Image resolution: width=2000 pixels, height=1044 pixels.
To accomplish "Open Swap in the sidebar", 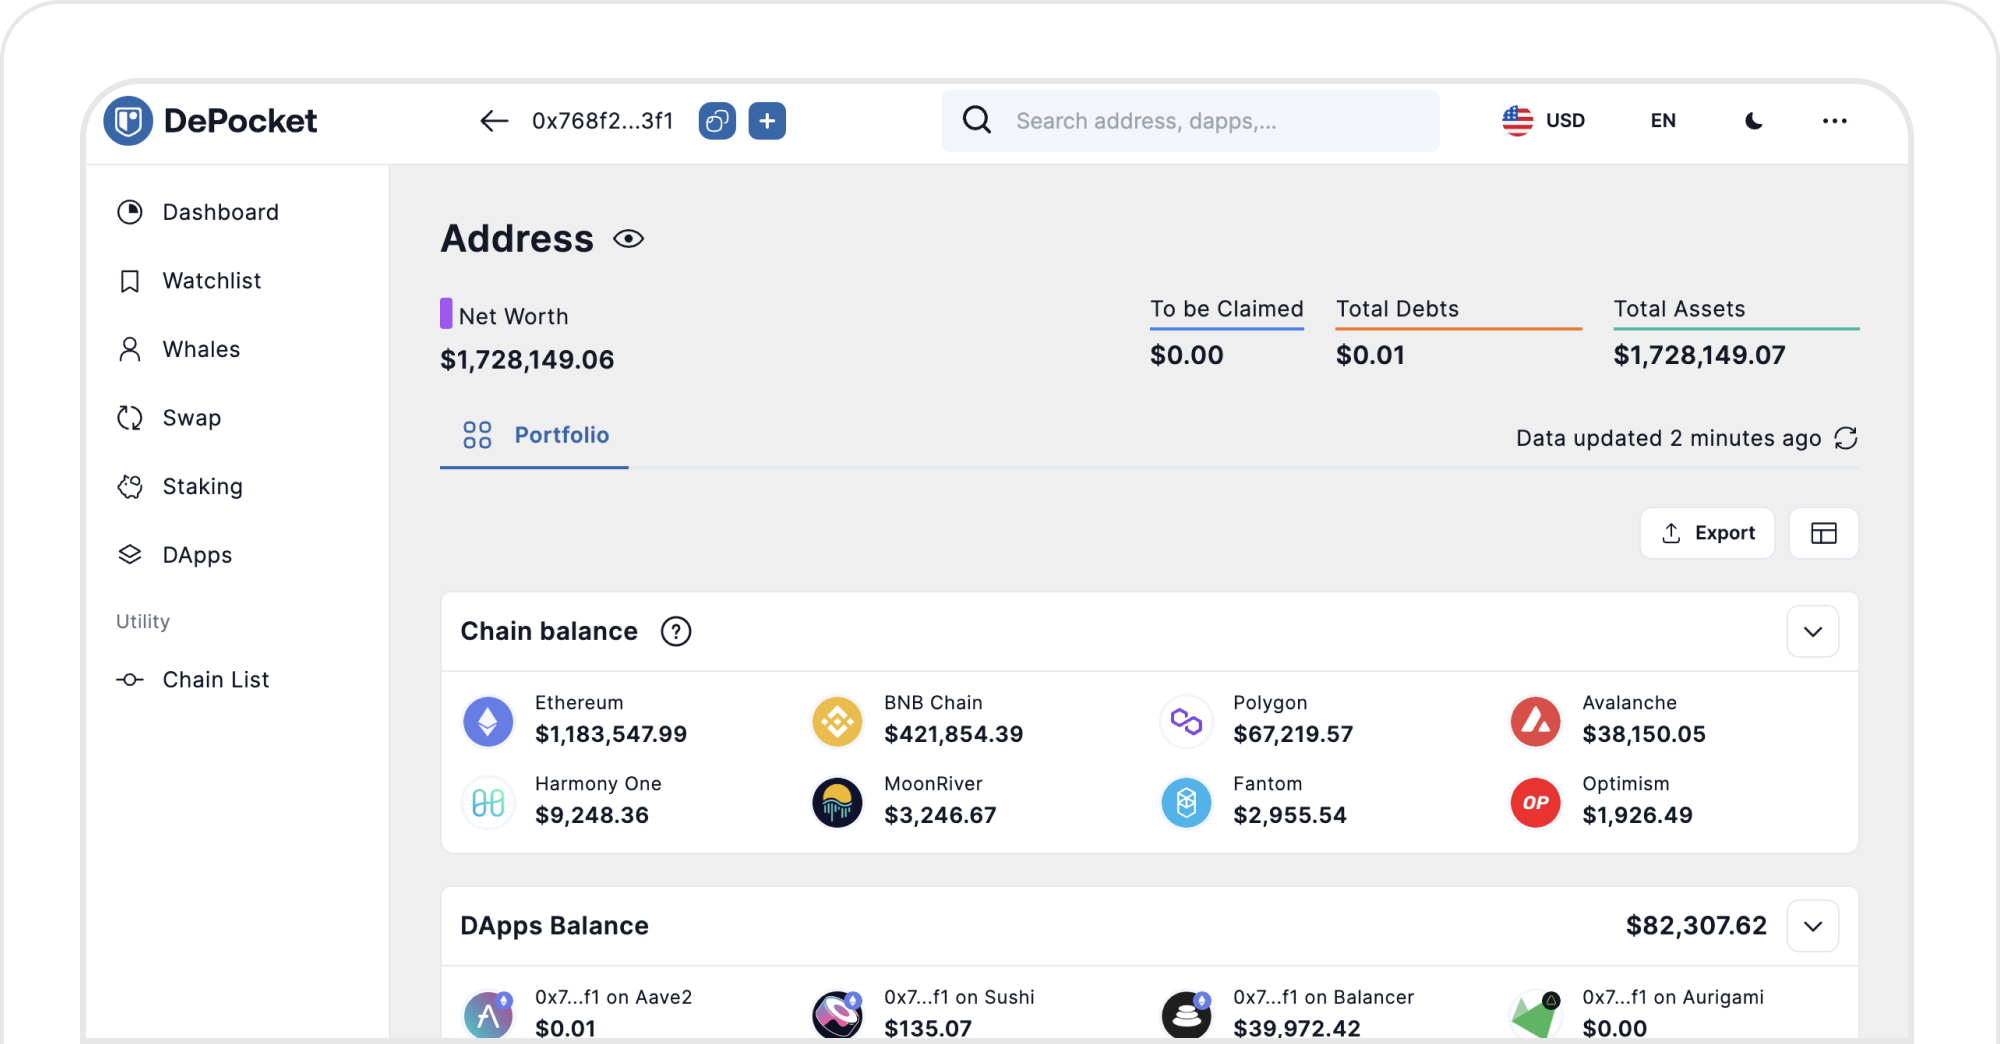I will pyautogui.click(x=169, y=418).
